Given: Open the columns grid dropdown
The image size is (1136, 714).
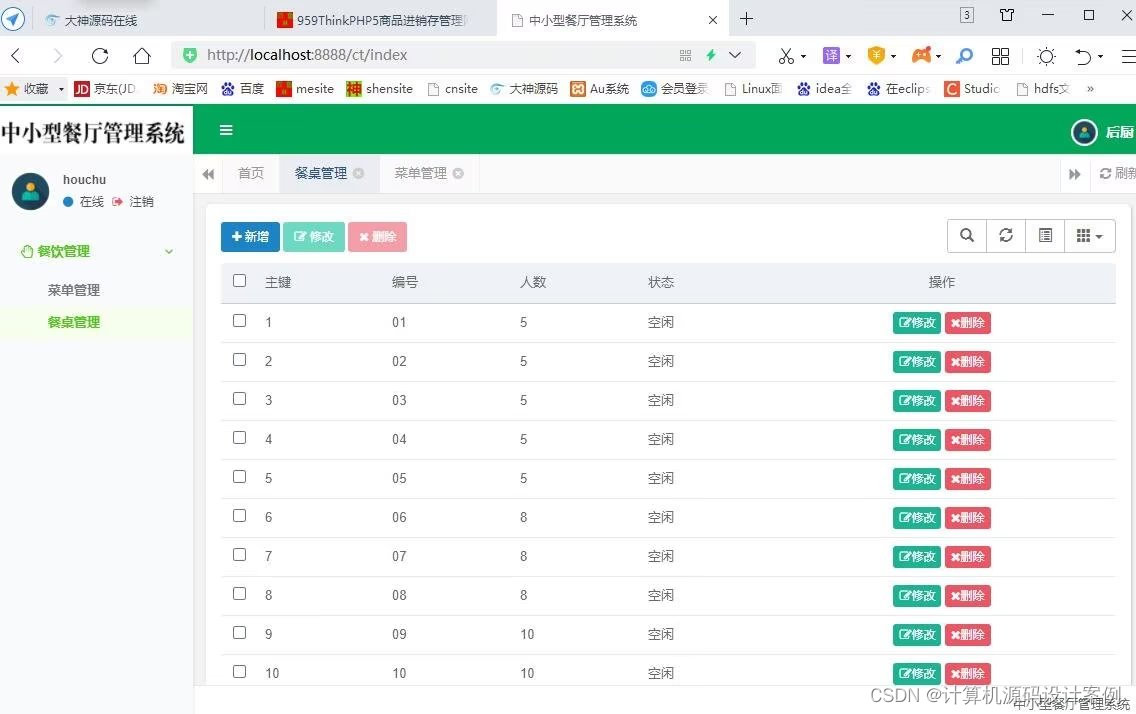Looking at the screenshot, I should (1089, 235).
